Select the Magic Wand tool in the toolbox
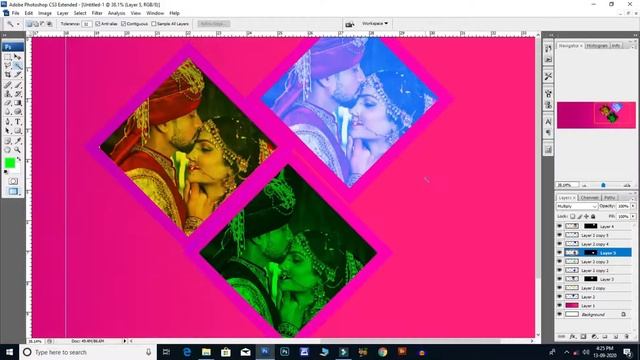 [x=18, y=66]
